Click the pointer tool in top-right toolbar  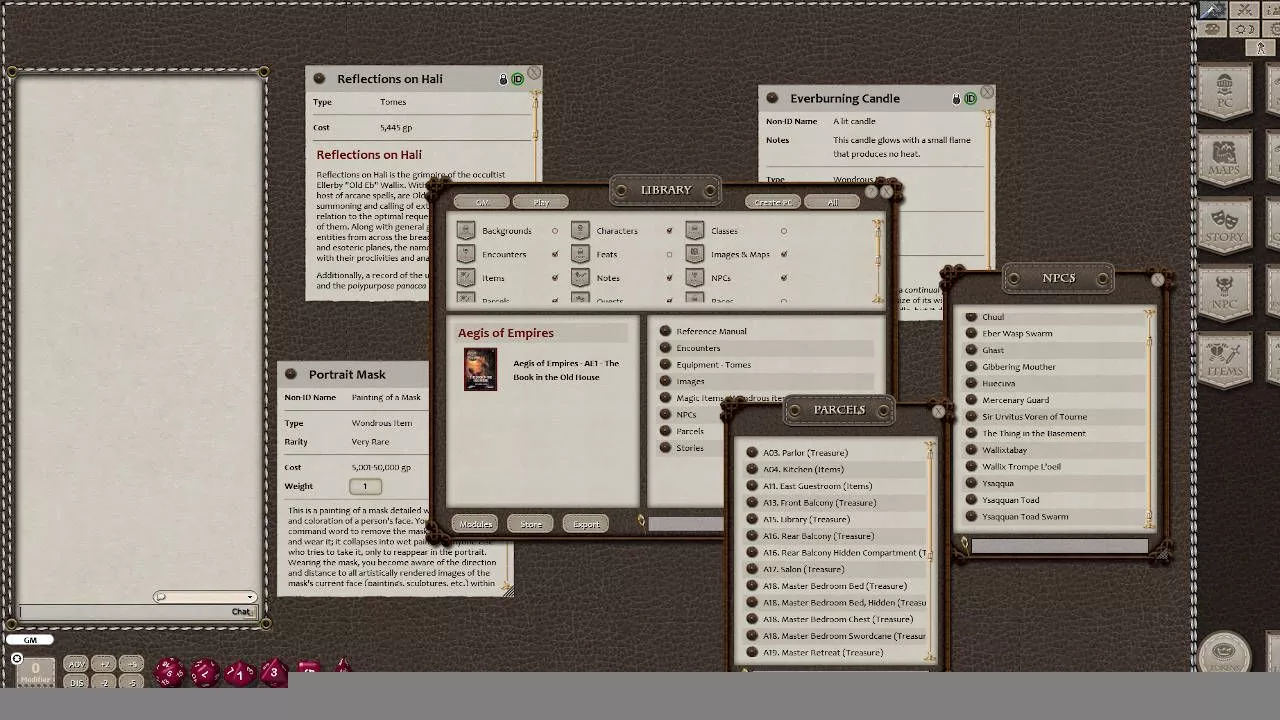coord(1212,10)
